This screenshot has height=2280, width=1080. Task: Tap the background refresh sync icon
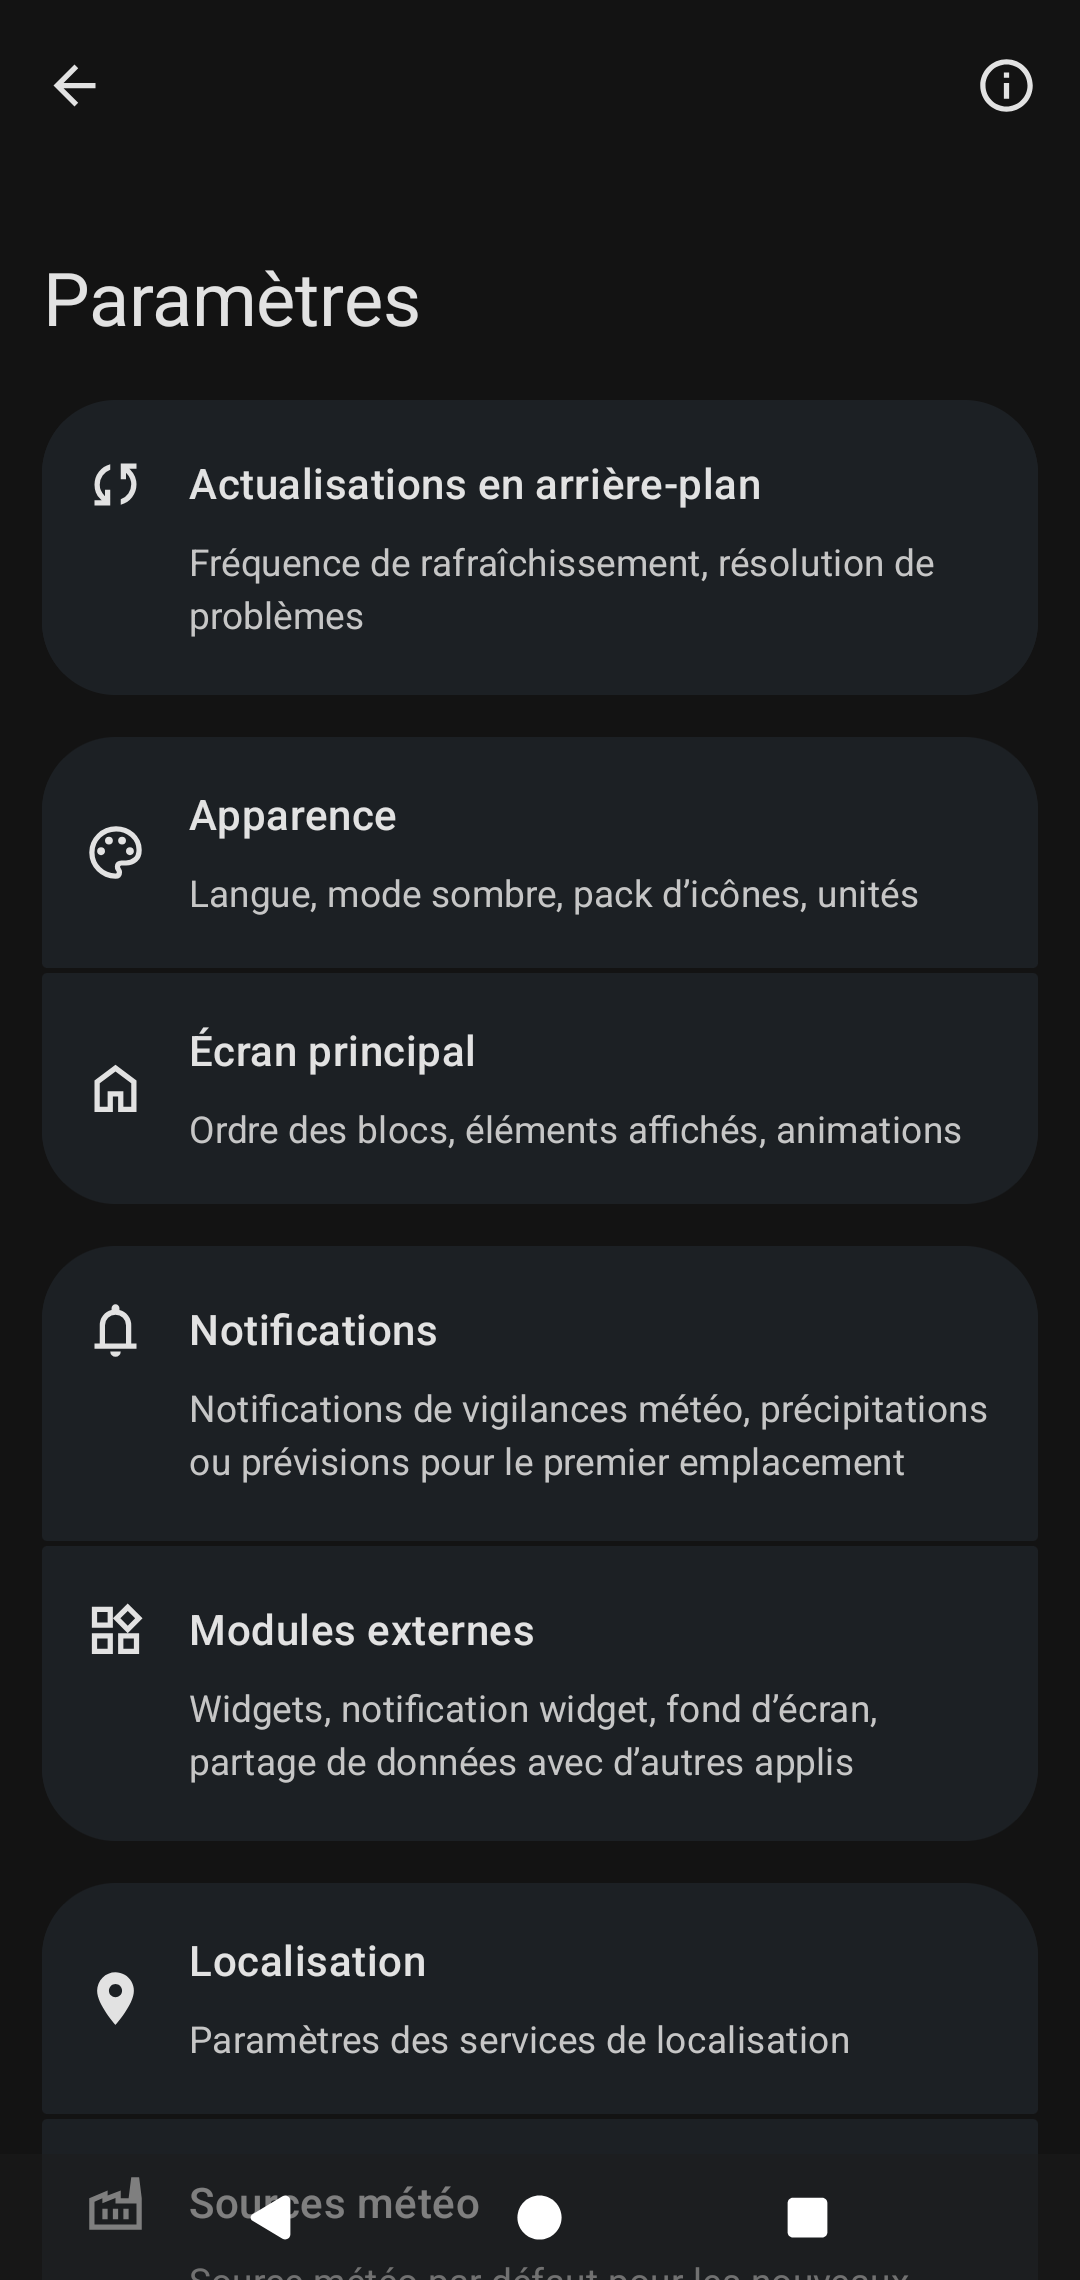pos(116,485)
